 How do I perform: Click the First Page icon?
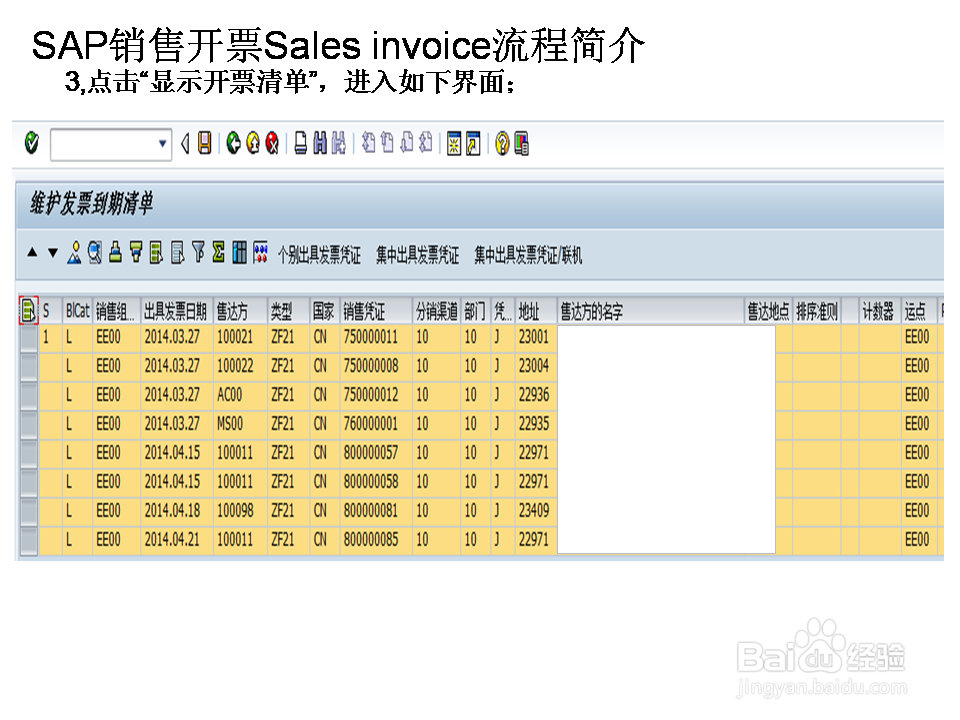coord(368,144)
